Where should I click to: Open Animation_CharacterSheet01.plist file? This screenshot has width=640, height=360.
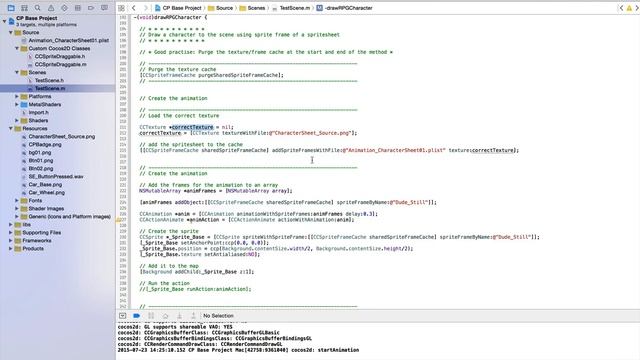[65, 40]
